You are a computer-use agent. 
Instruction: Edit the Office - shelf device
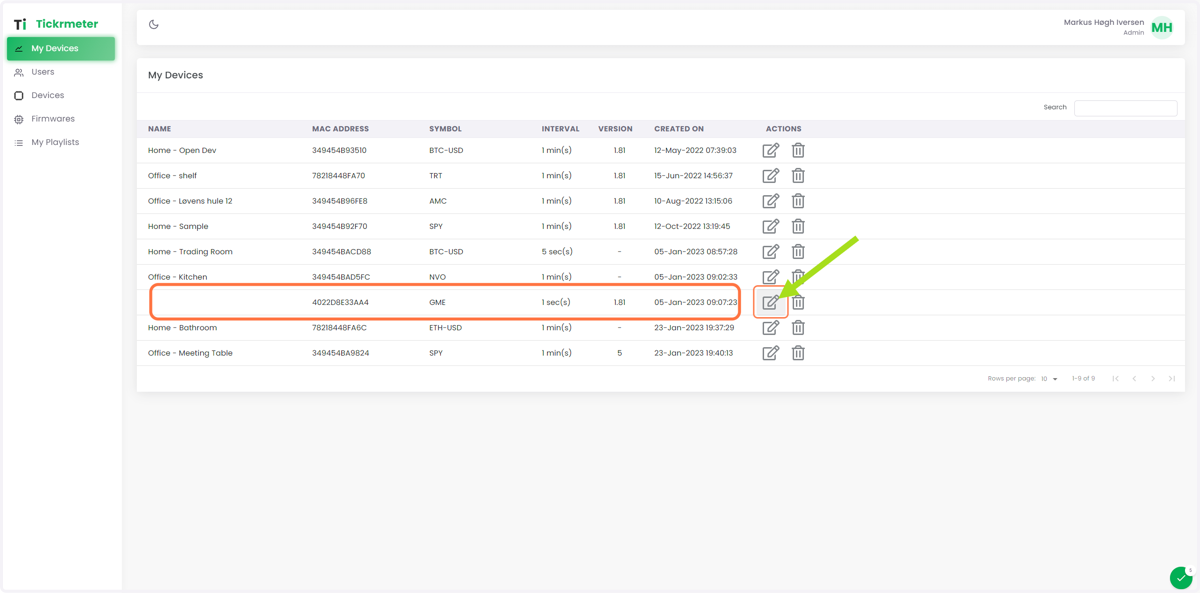click(771, 176)
